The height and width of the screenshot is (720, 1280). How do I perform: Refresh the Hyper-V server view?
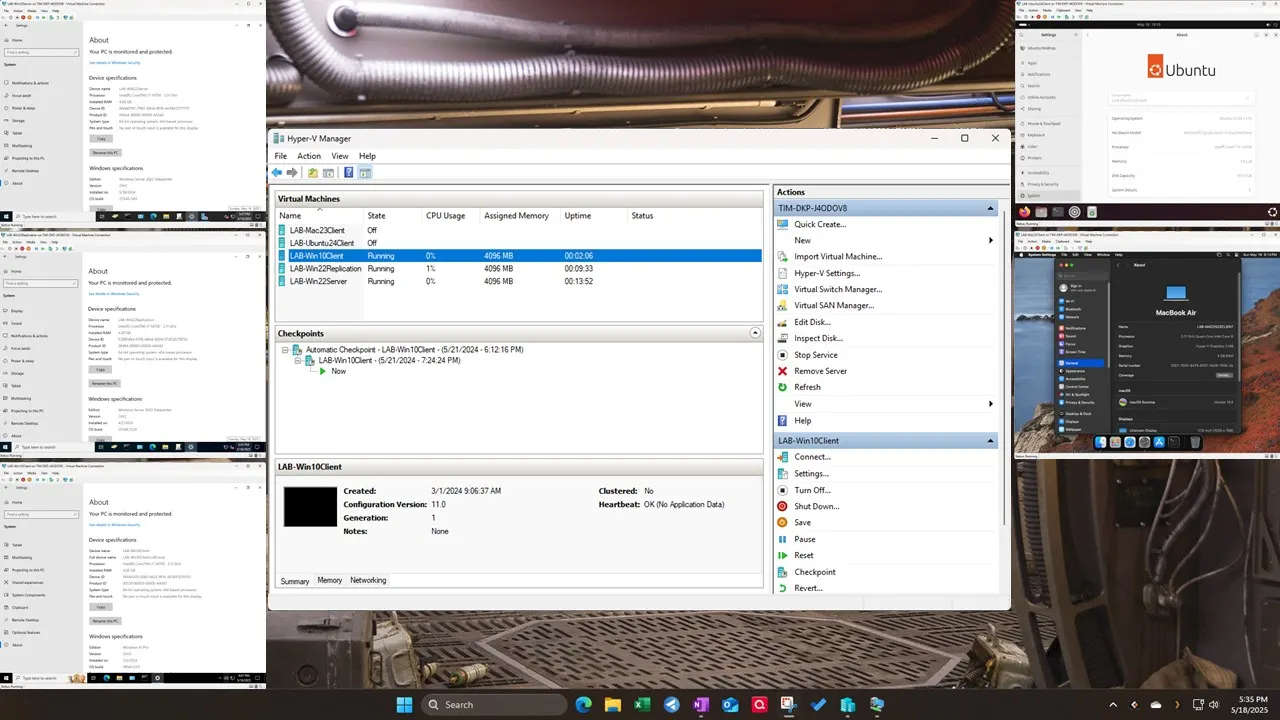pyautogui.click(x=807, y=387)
